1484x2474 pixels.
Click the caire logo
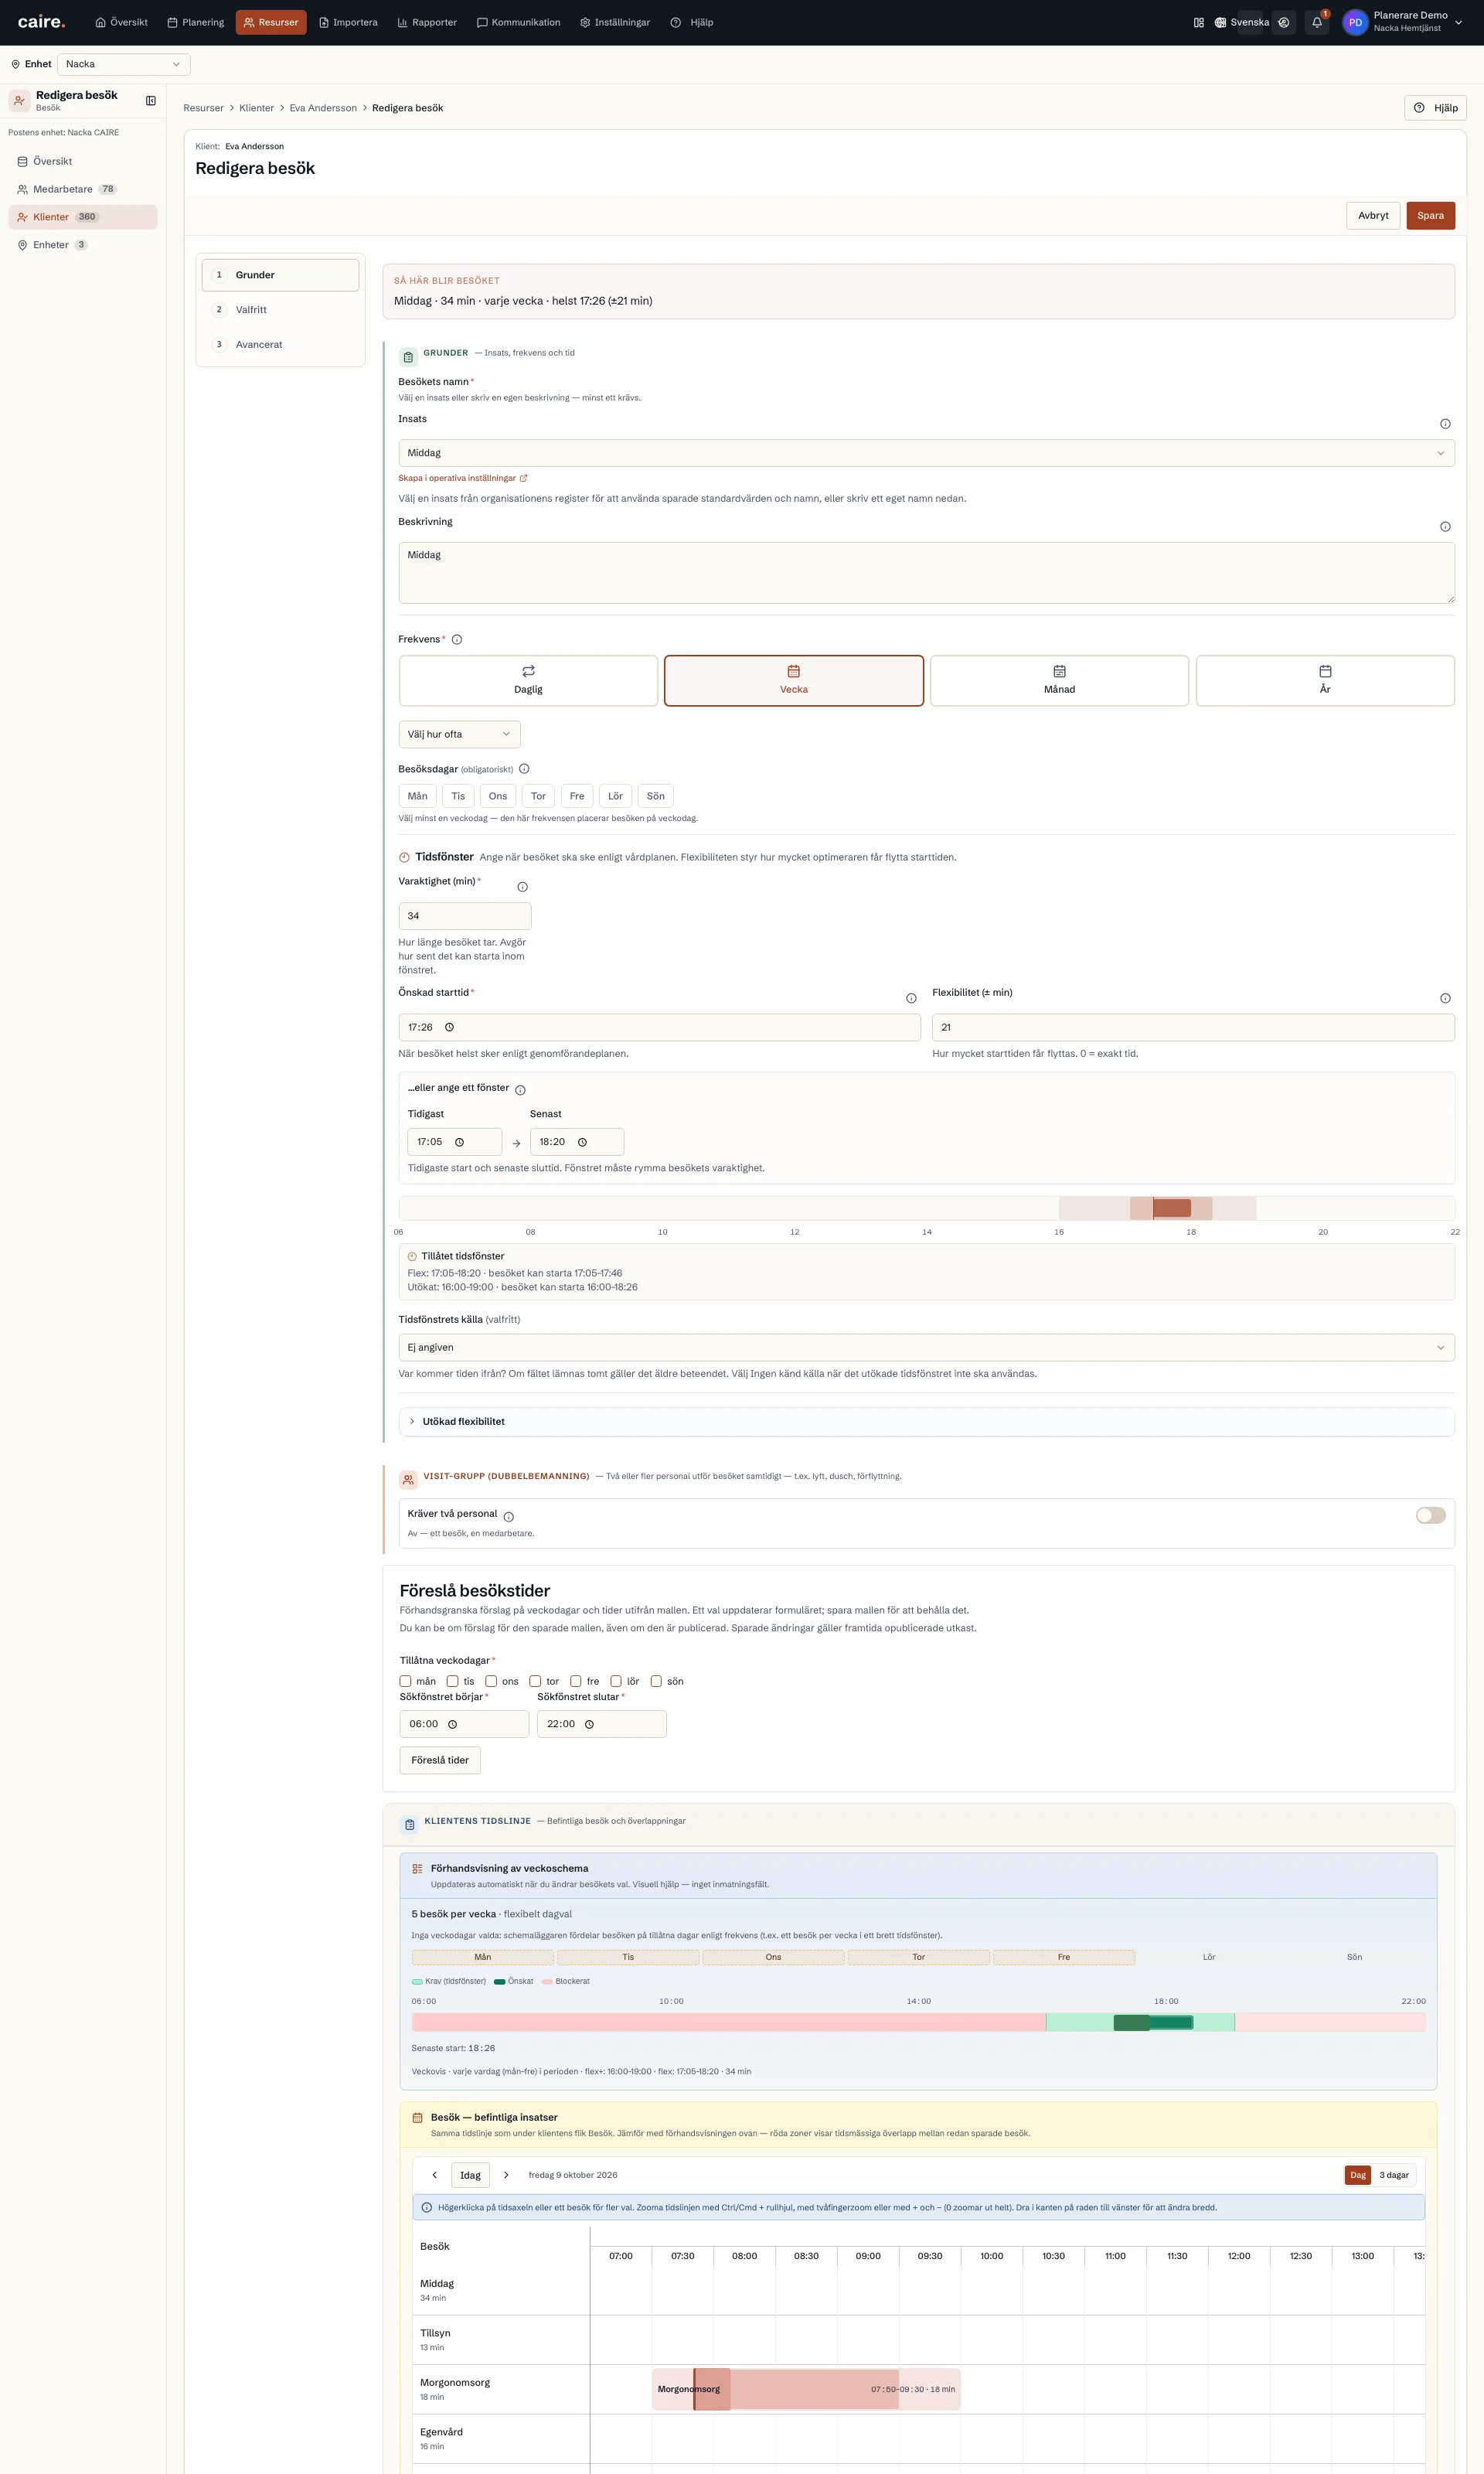(42, 22)
